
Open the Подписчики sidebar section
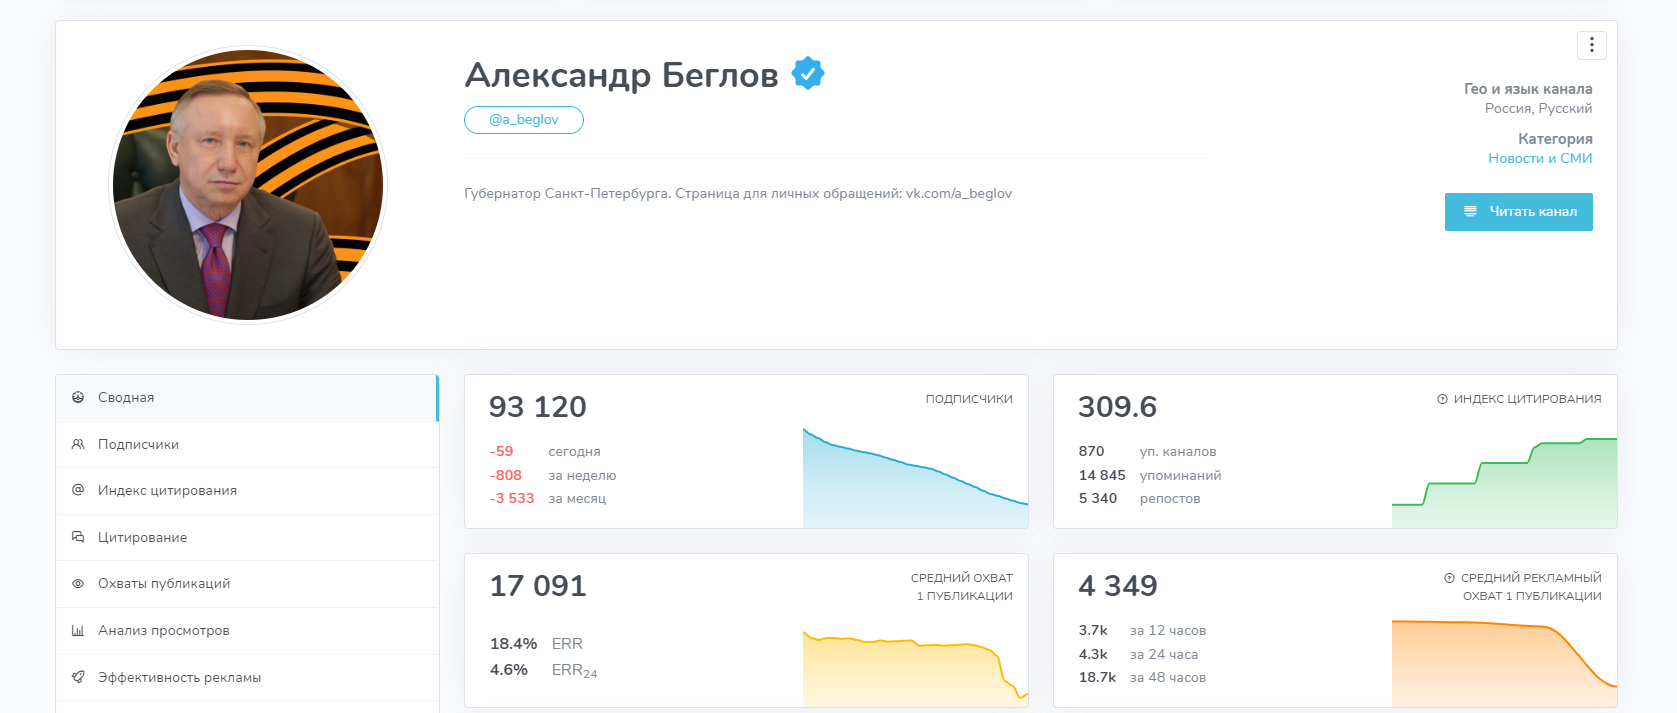138,444
